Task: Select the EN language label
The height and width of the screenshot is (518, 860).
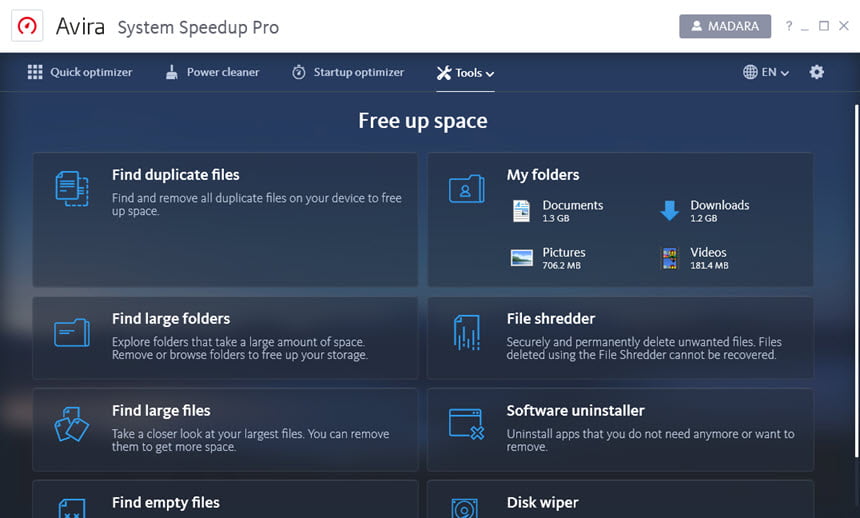Action: tap(769, 72)
